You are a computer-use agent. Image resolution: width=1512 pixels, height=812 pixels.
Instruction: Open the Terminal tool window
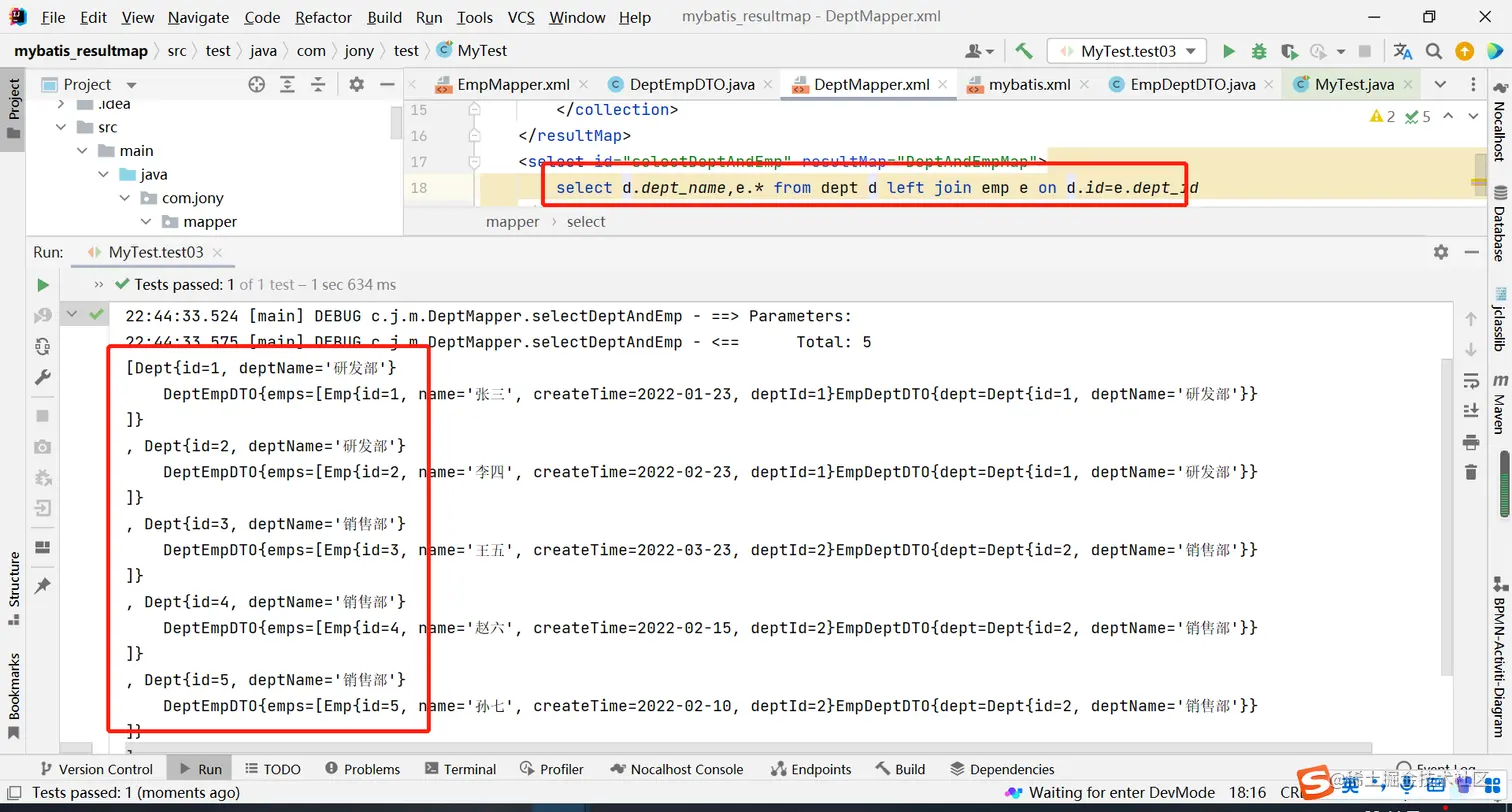(x=460, y=769)
